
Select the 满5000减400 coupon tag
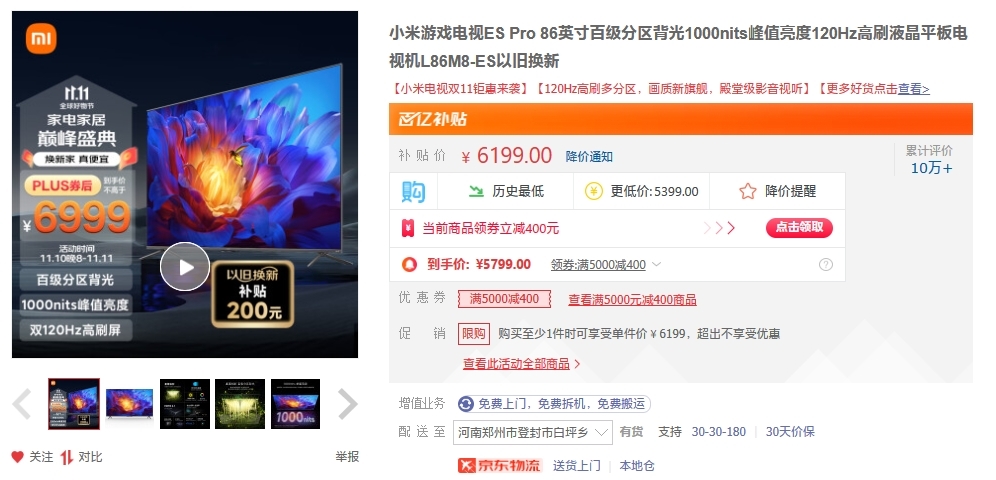pos(504,299)
